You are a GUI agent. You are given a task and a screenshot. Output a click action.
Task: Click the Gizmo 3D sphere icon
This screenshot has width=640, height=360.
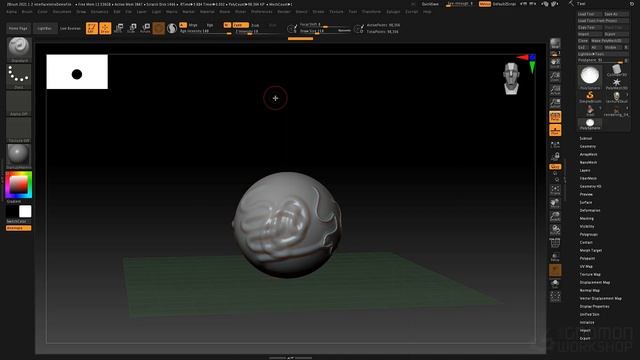pyautogui.click(x=159, y=28)
